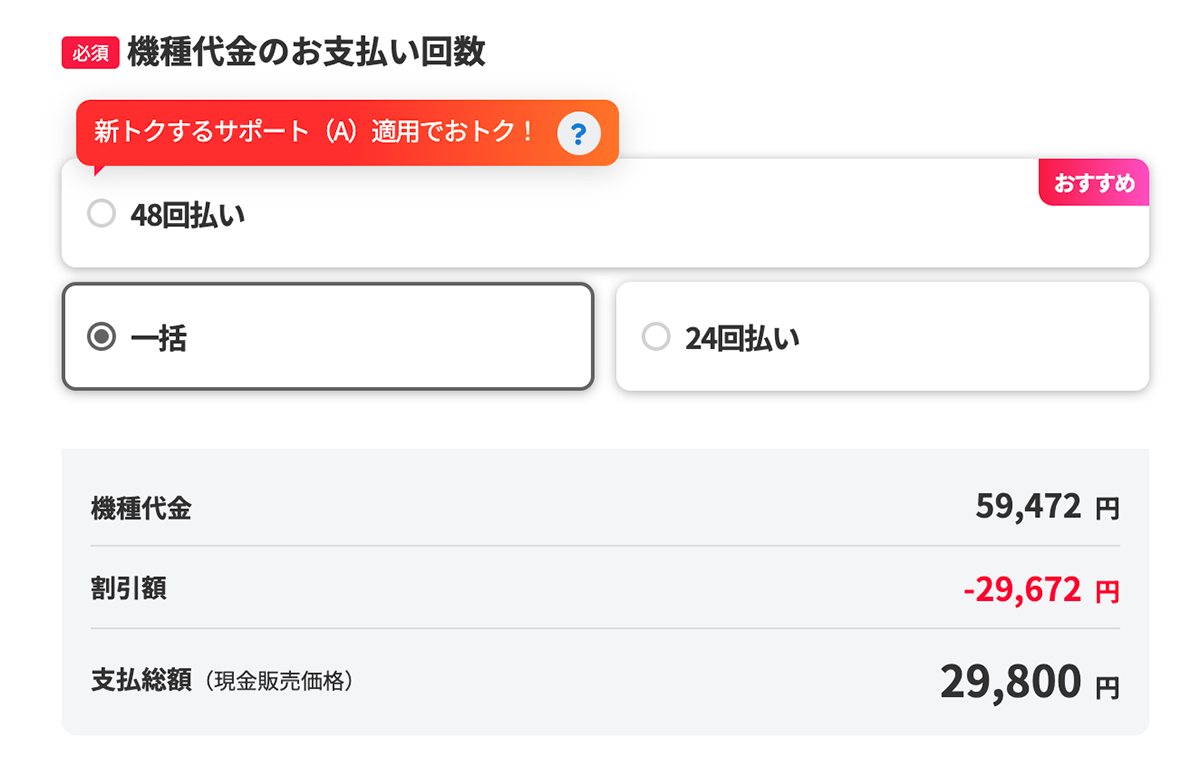Click the 支払総額 row label

tap(140, 682)
